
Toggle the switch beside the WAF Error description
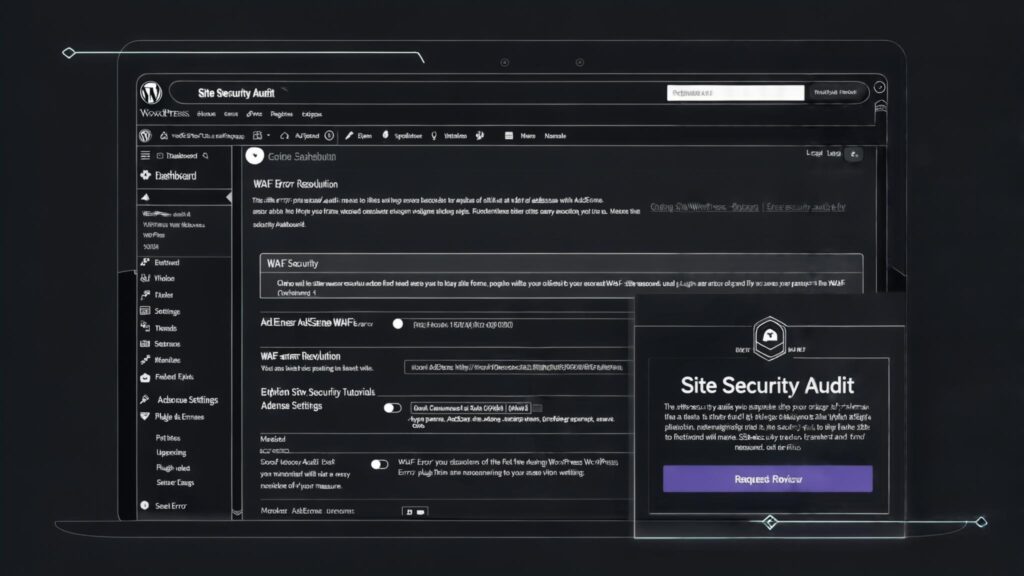(x=379, y=464)
